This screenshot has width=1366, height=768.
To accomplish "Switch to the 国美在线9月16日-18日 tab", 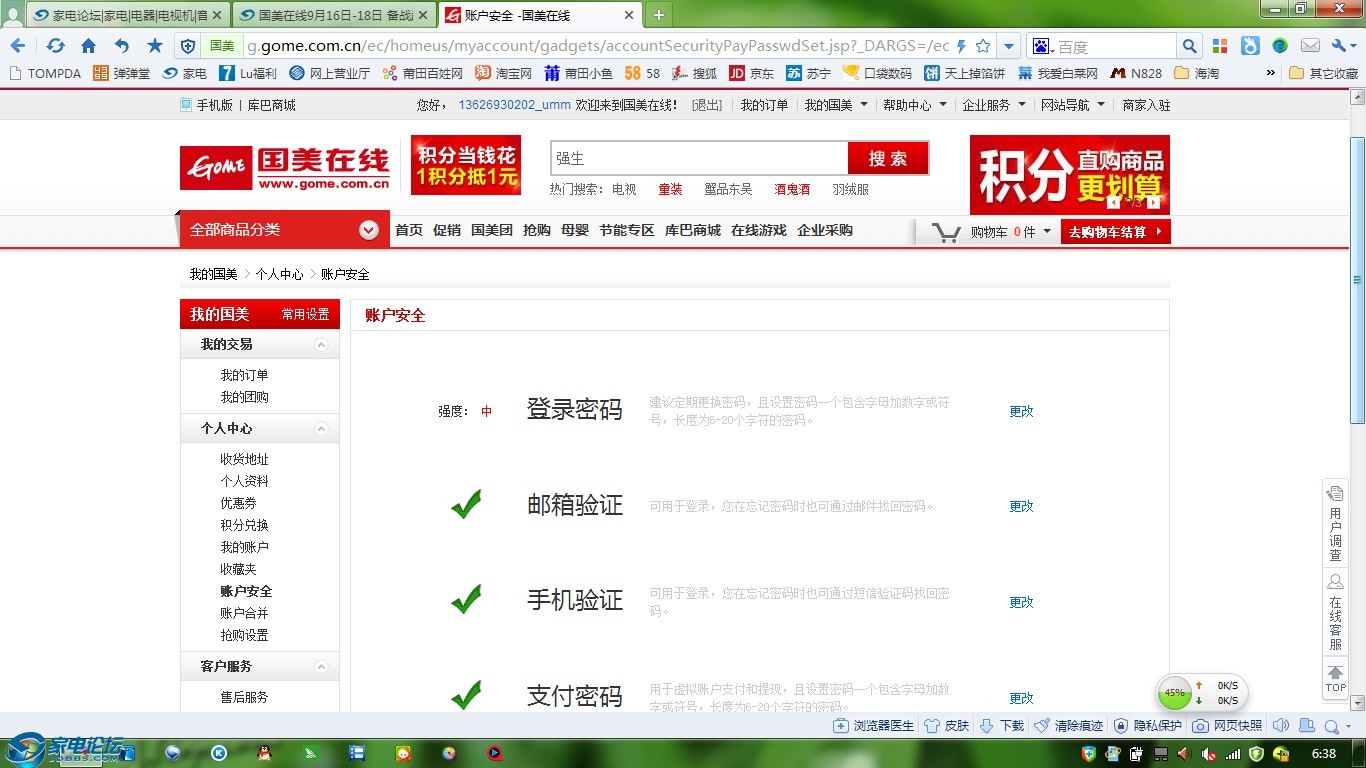I will (334, 15).
